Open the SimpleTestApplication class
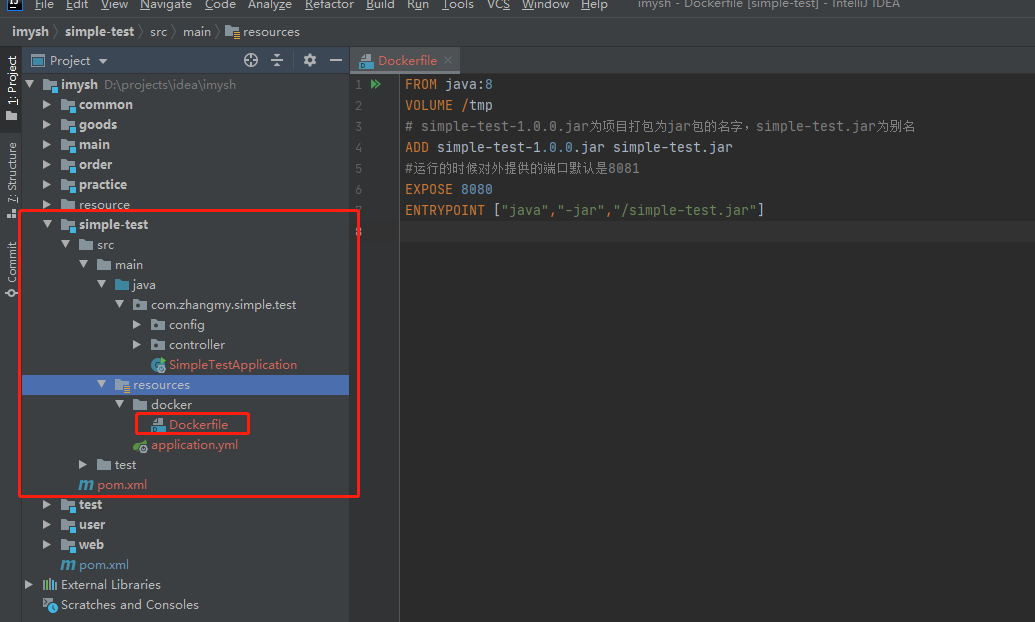Screen dimensions: 1035x622 (x=232, y=364)
